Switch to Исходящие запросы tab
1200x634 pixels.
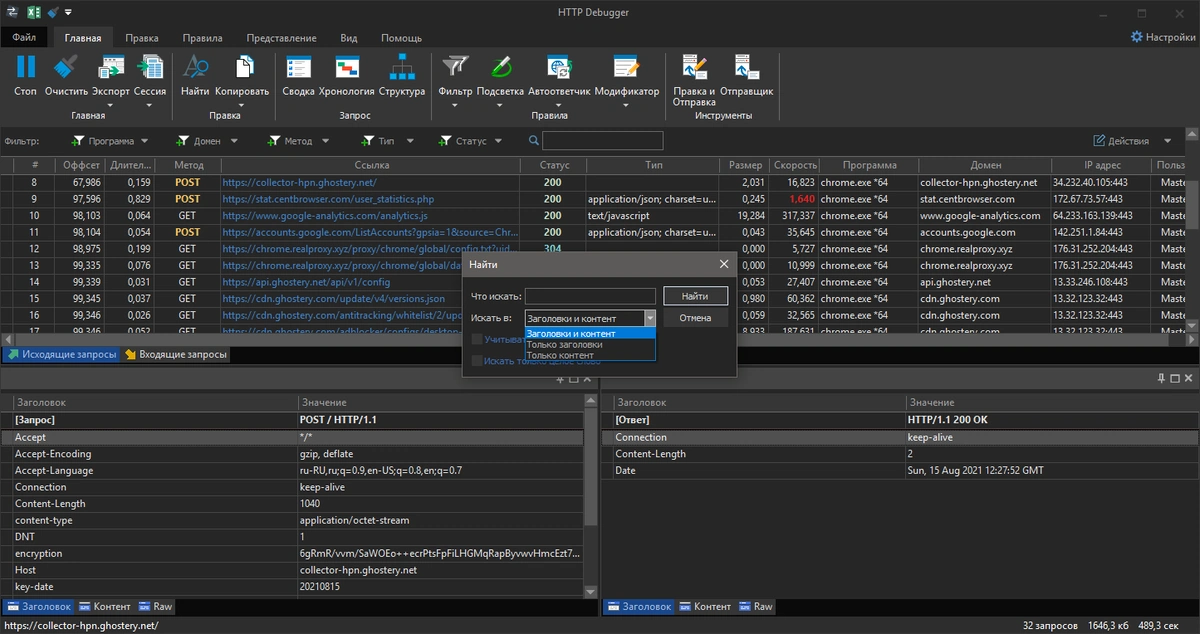coord(61,354)
